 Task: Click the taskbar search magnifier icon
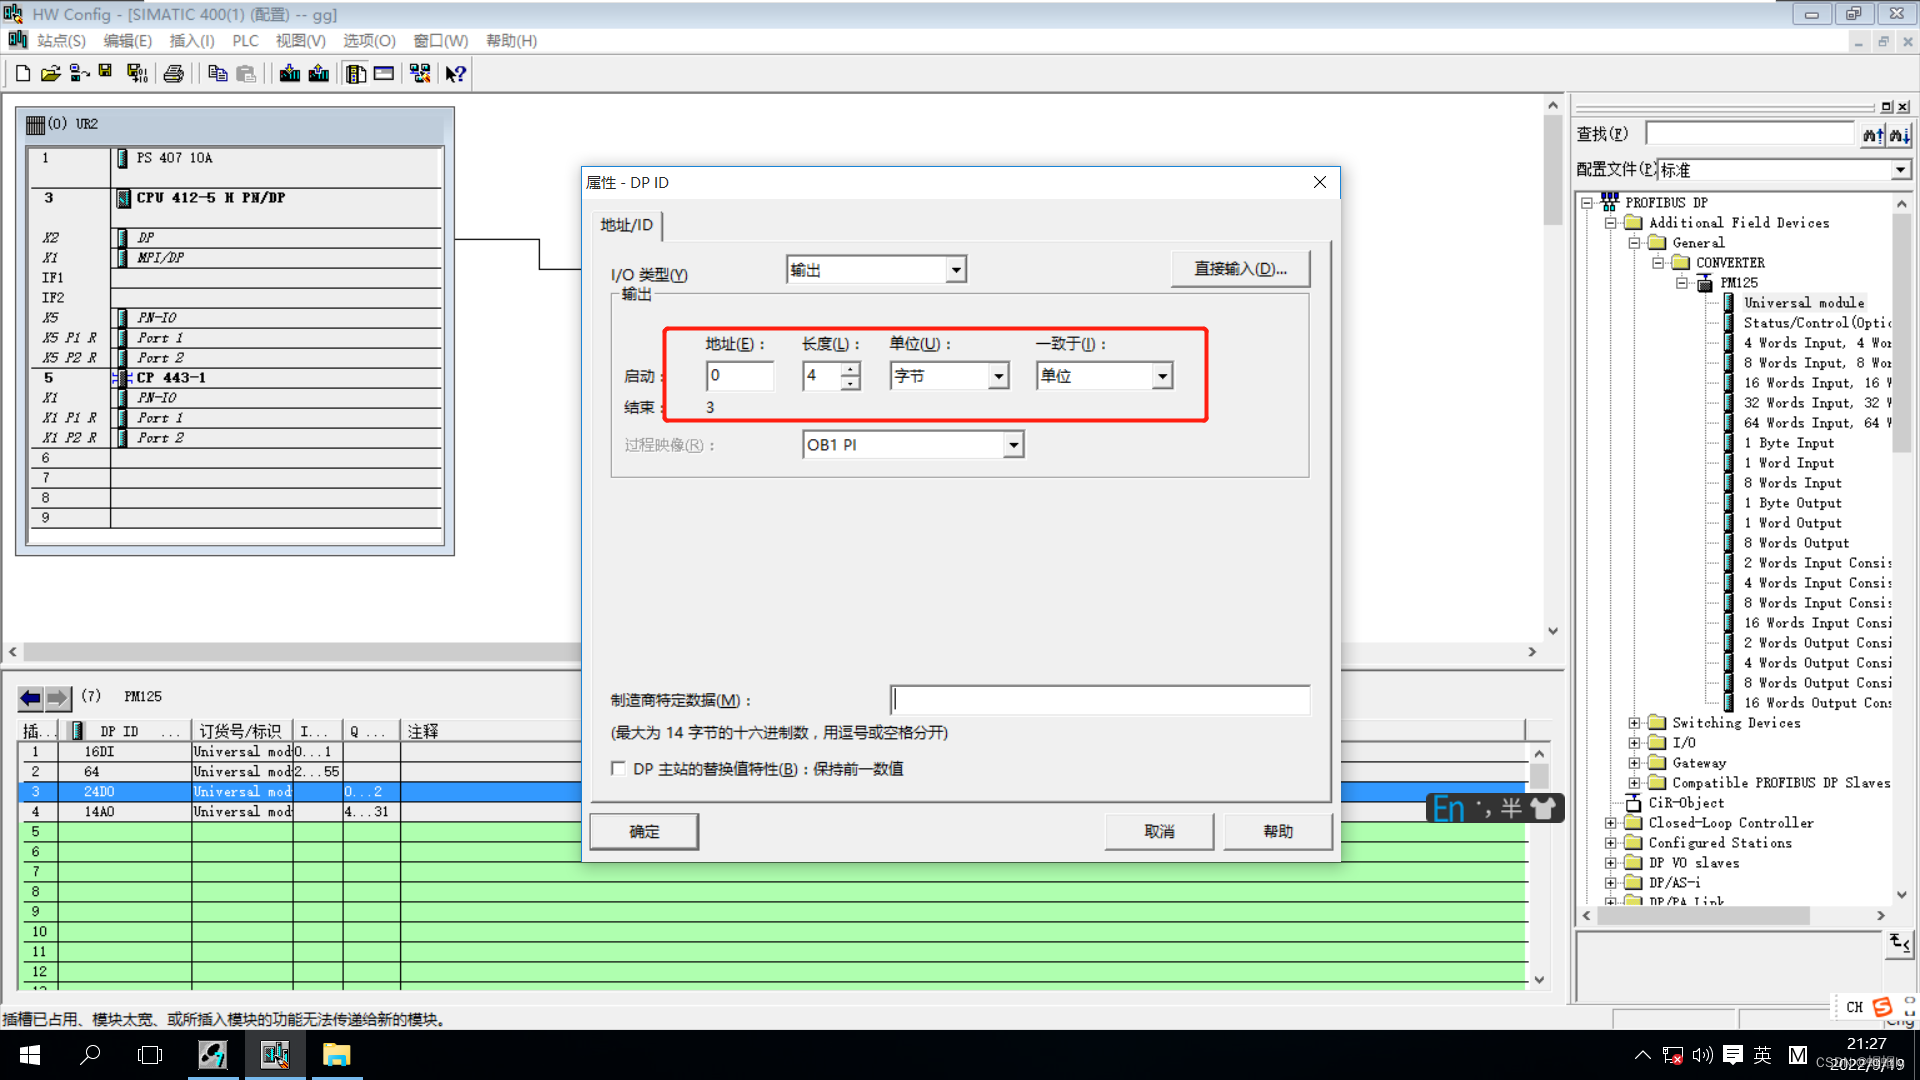90,1055
